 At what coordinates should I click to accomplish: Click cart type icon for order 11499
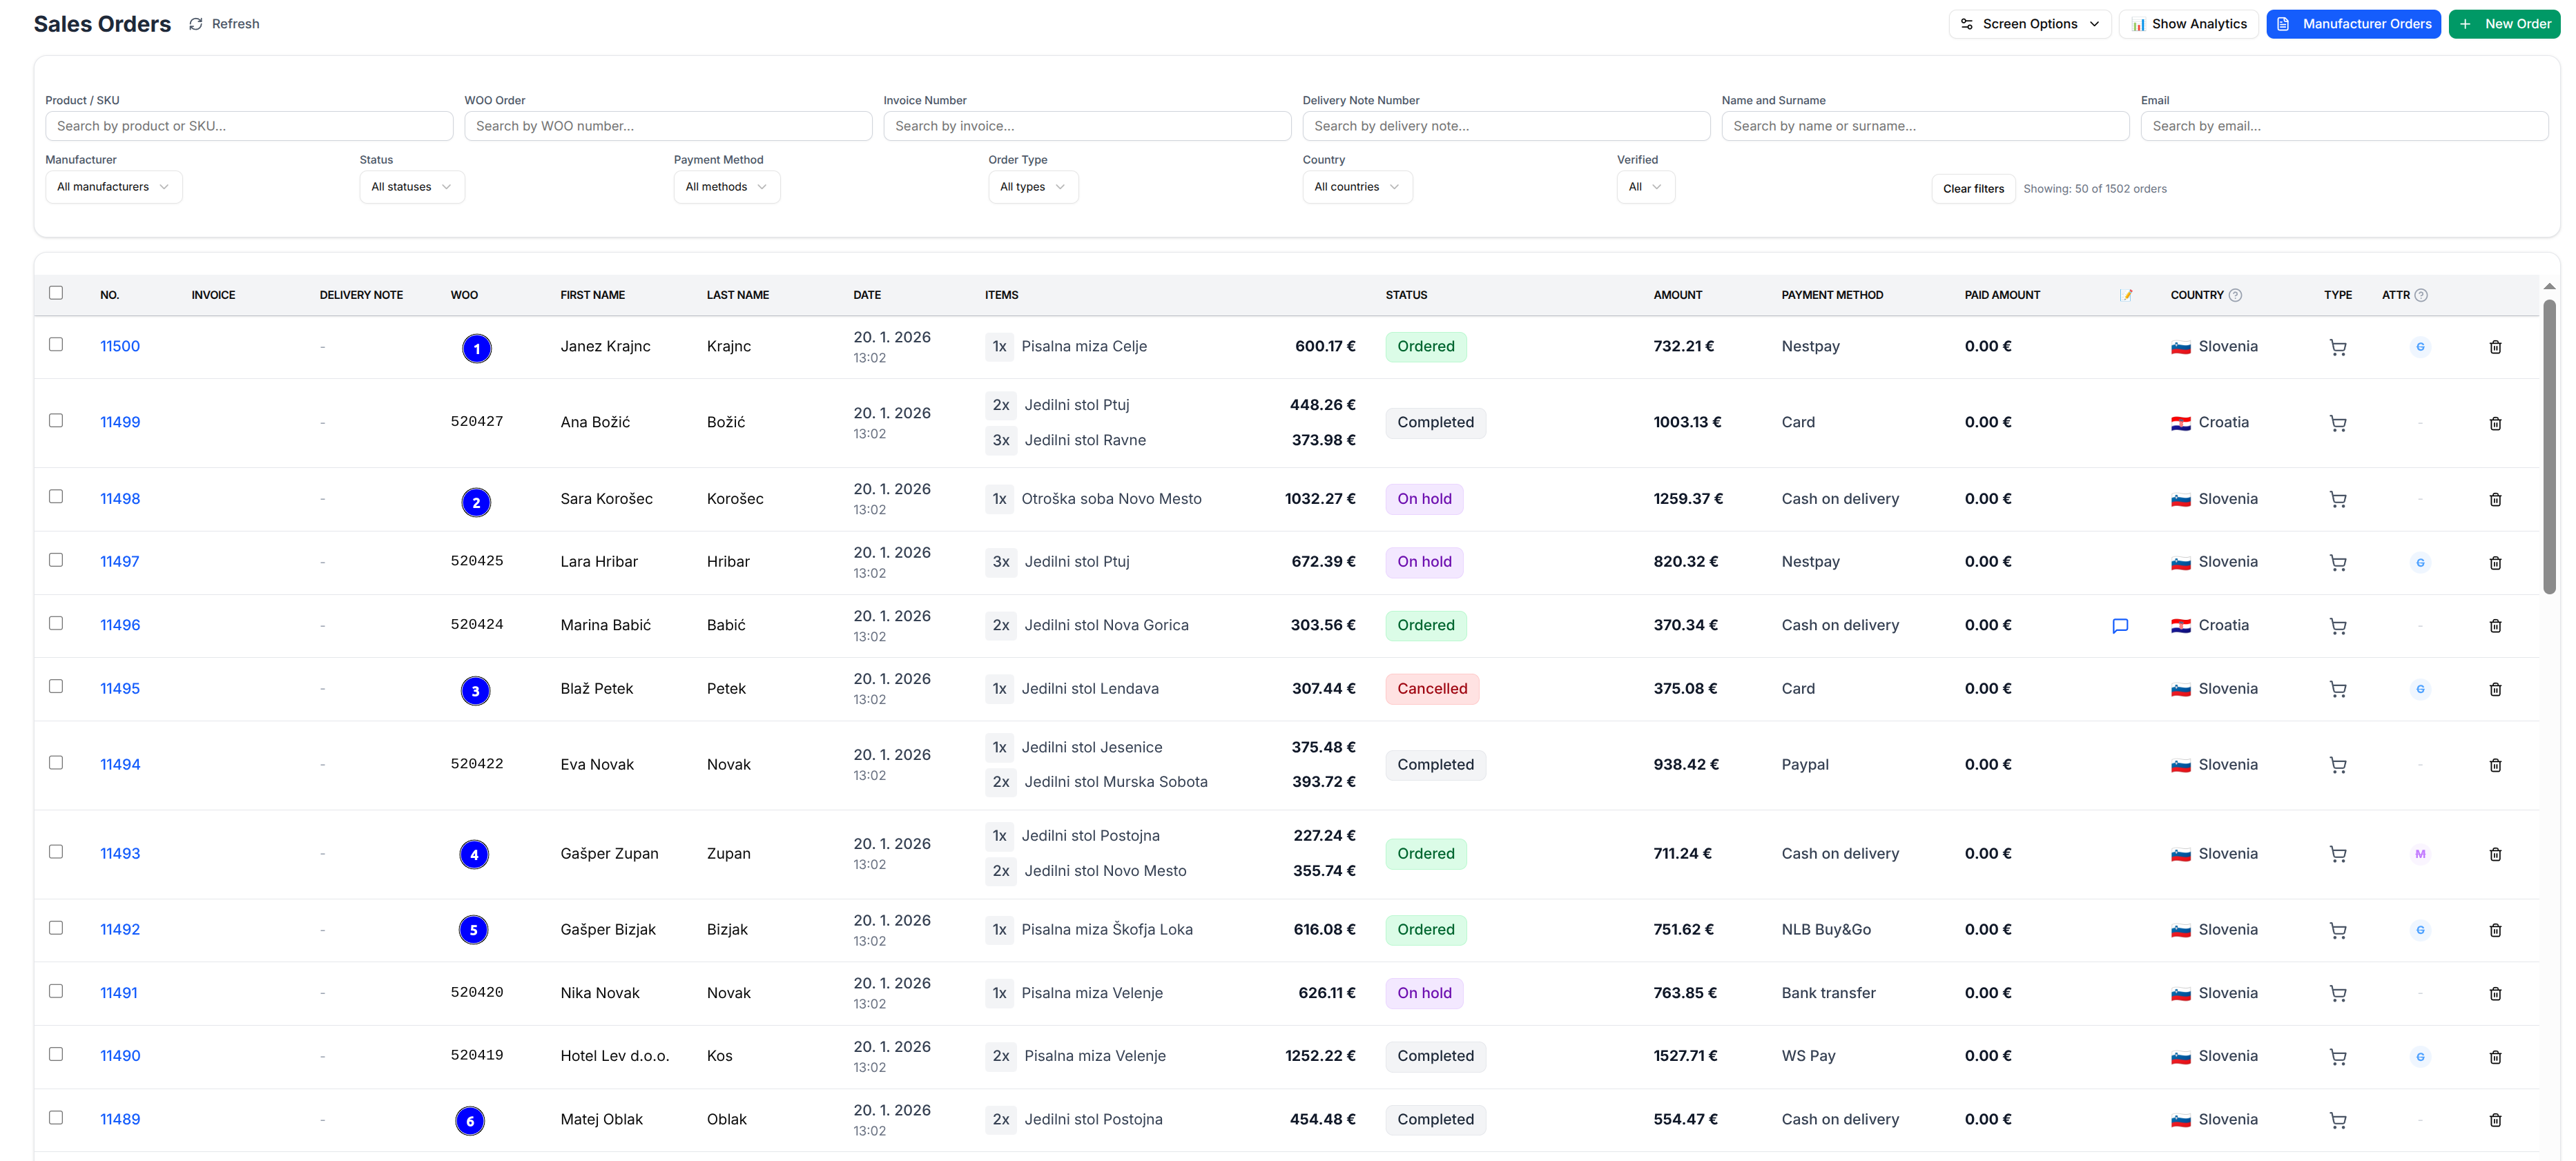pyautogui.click(x=2337, y=423)
